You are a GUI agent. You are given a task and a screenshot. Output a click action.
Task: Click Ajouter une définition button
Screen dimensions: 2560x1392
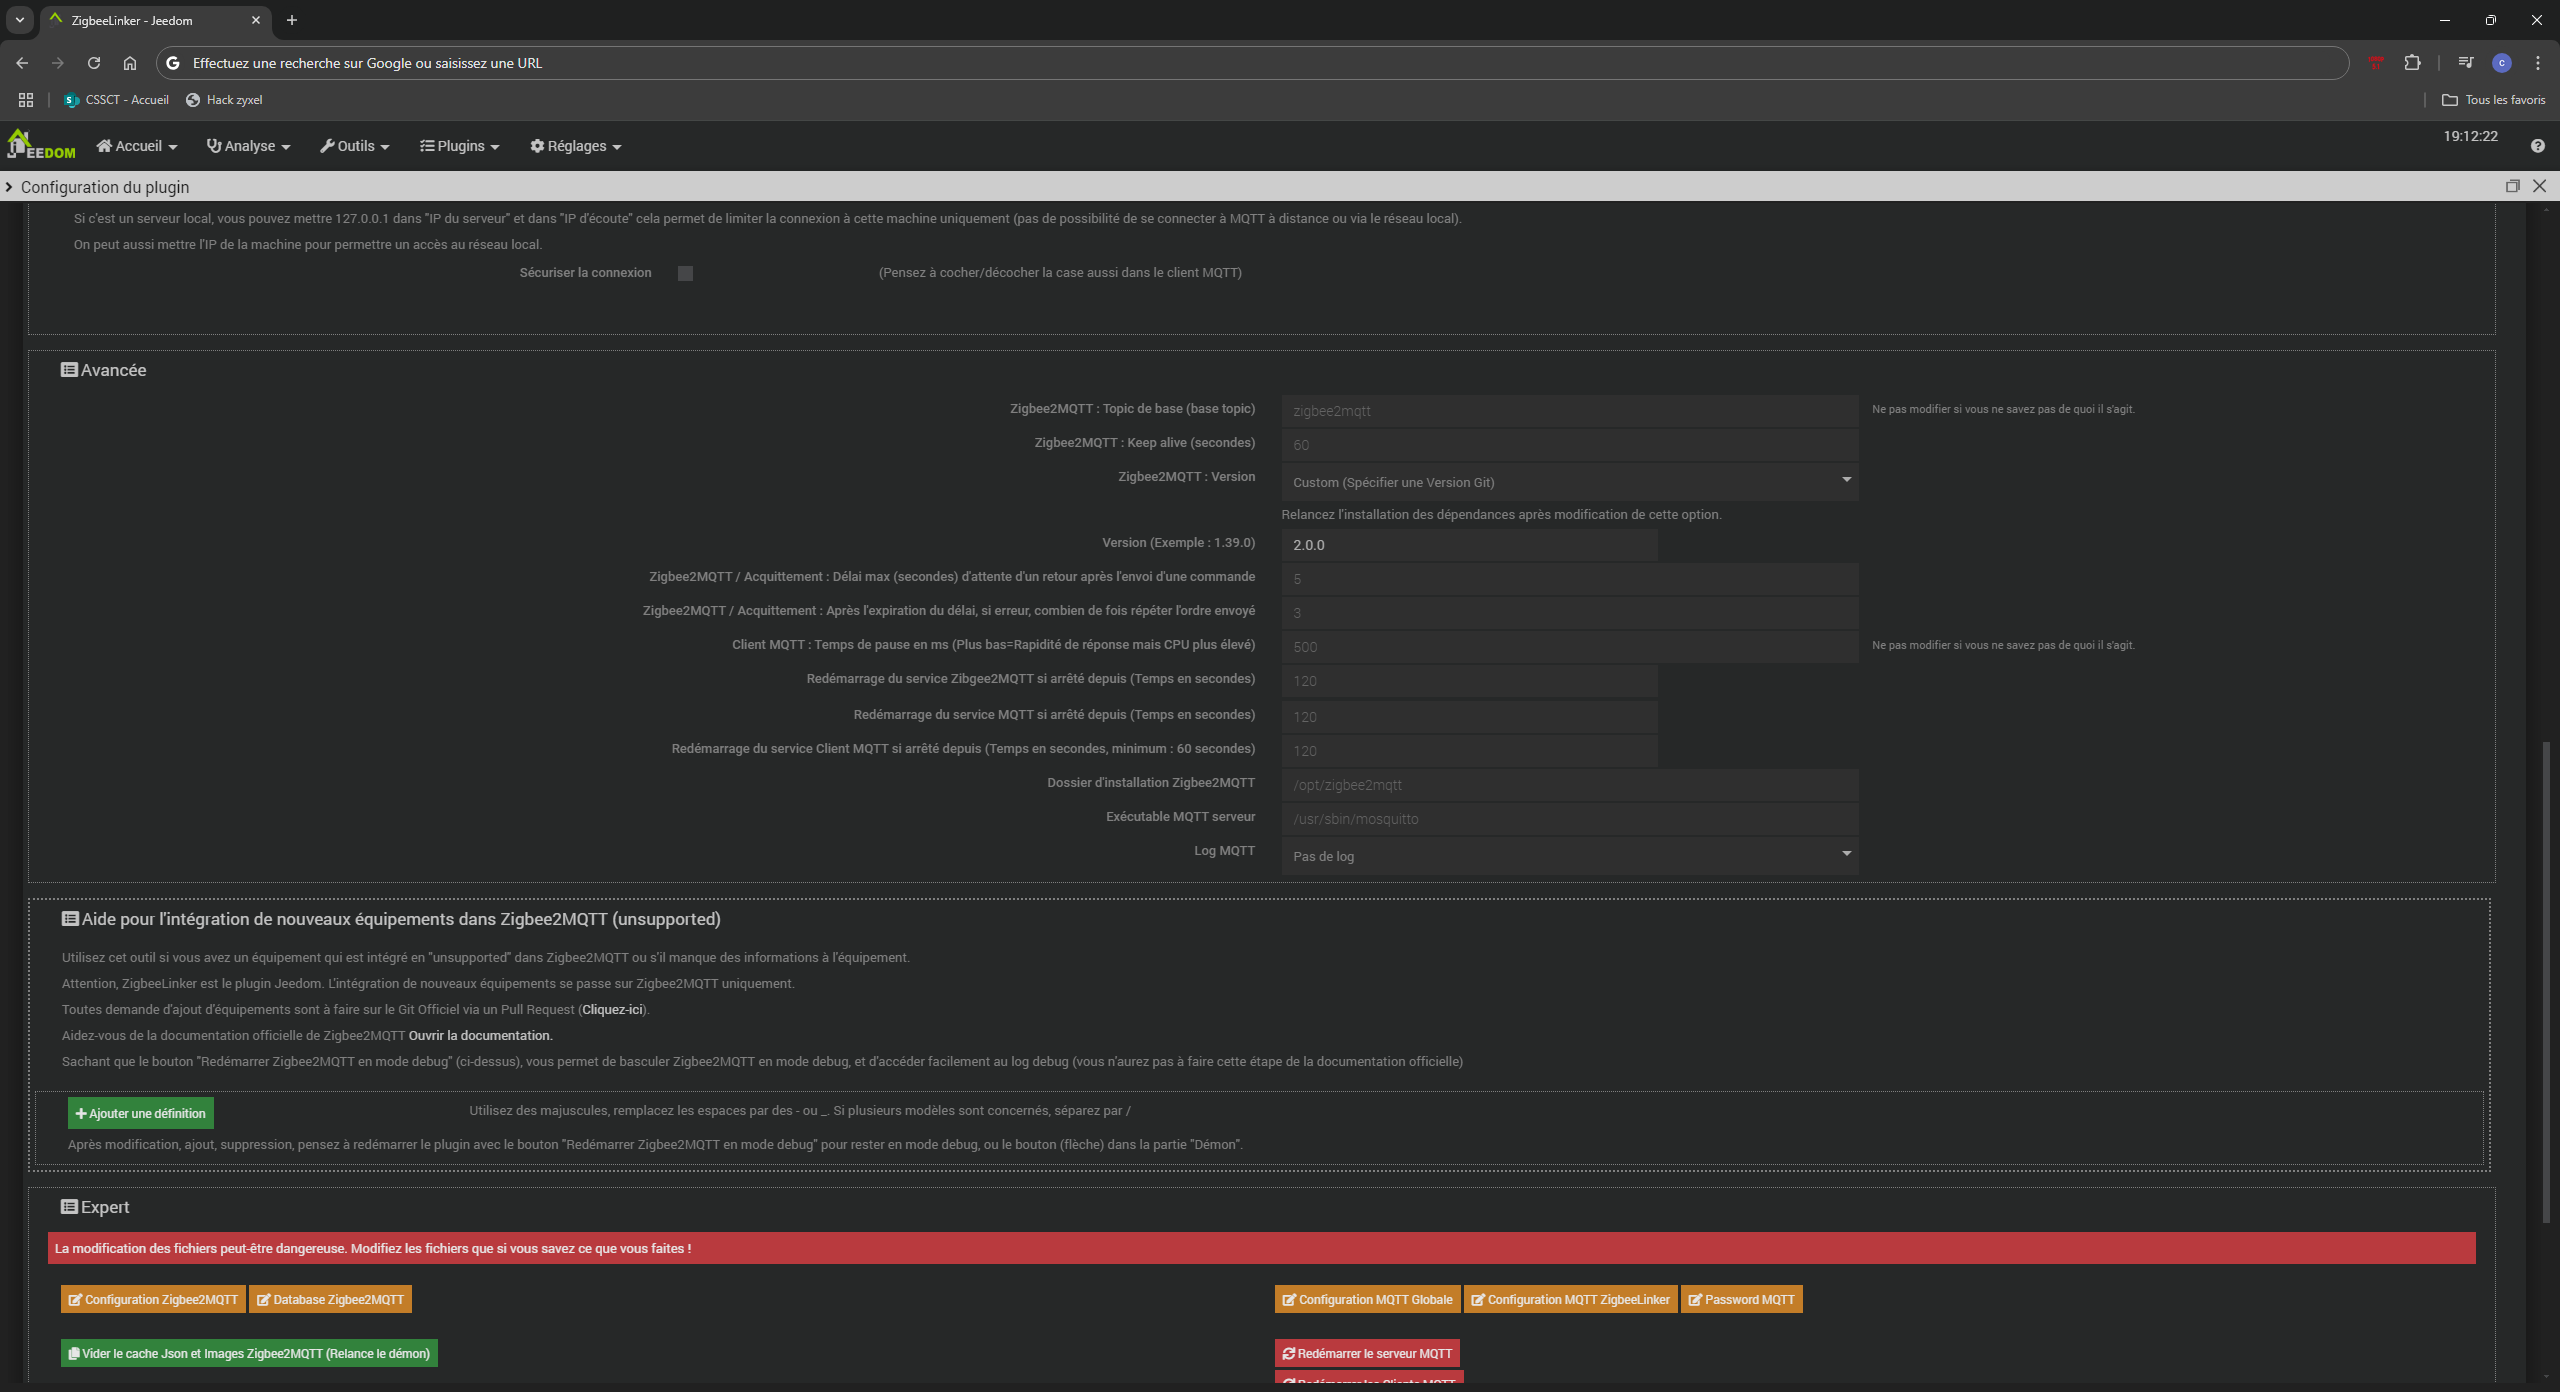[x=141, y=1113]
